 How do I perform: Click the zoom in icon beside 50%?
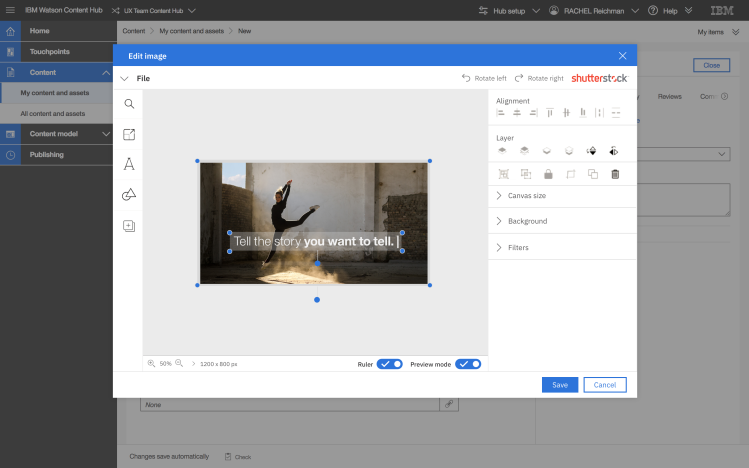point(151,363)
